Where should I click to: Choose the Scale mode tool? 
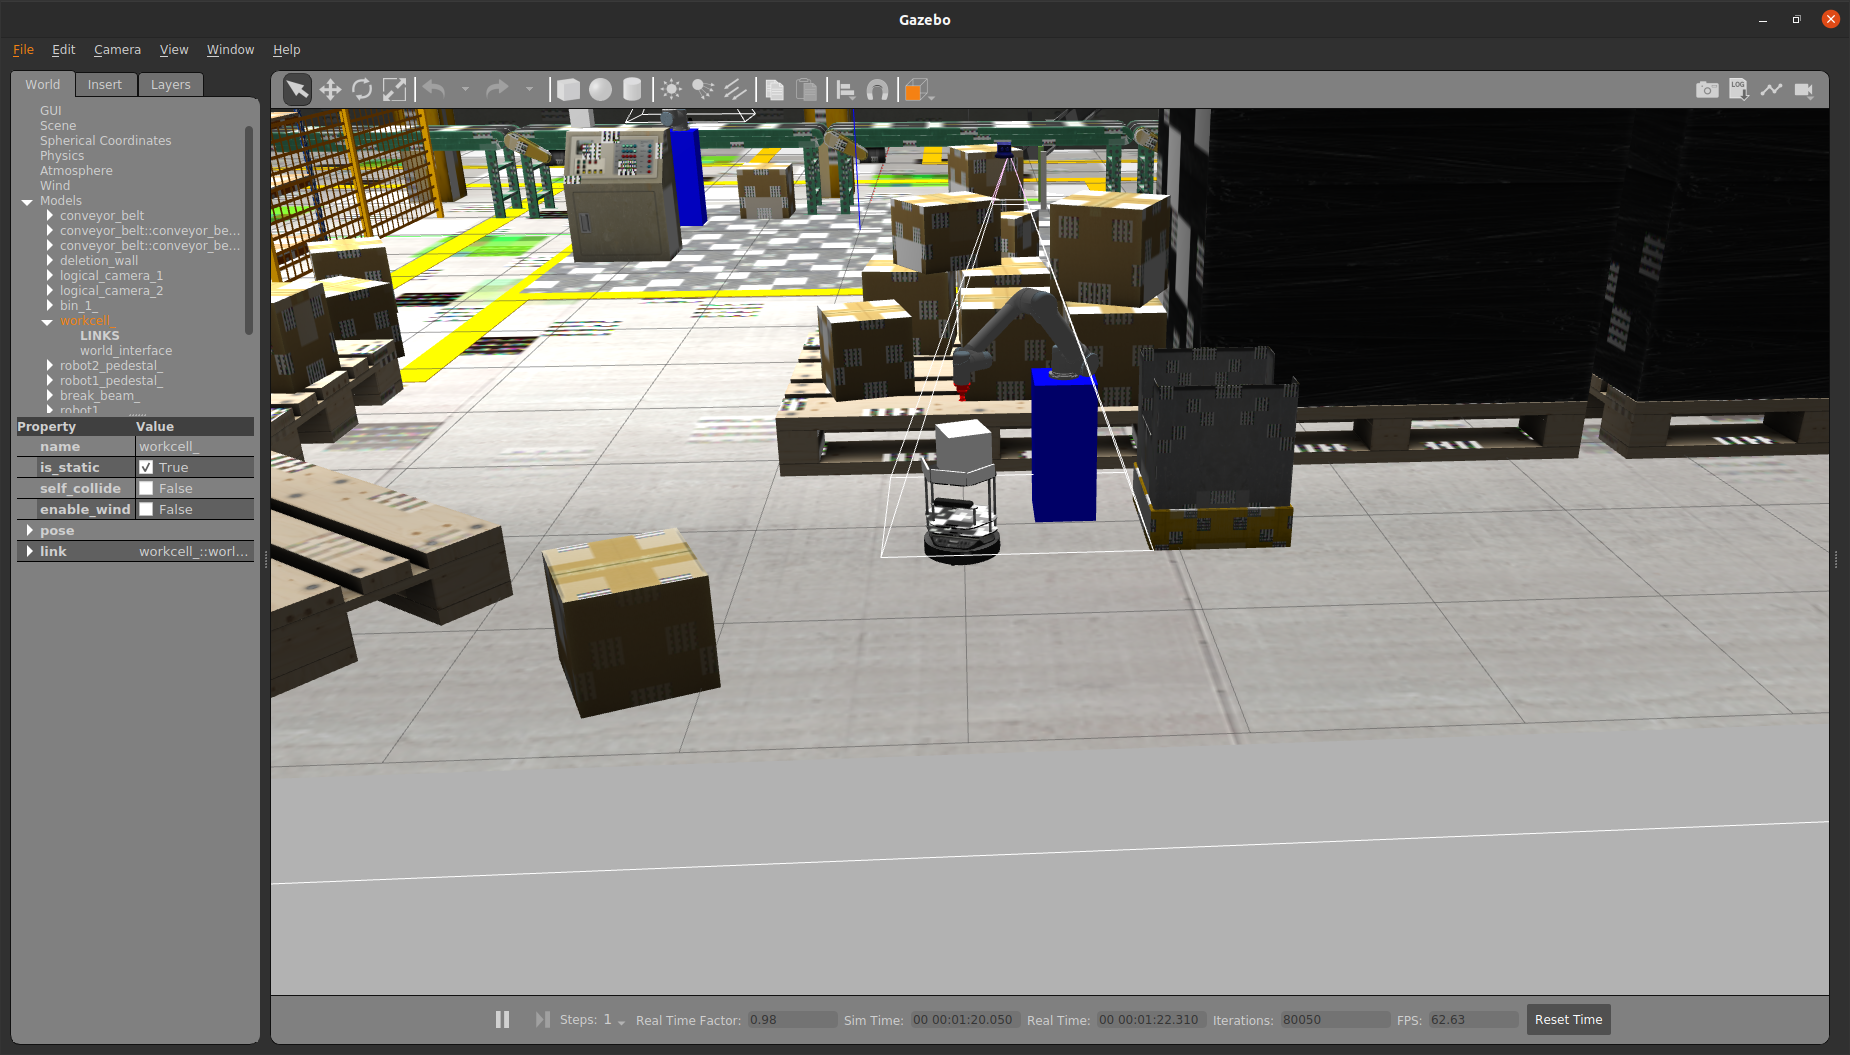tap(395, 90)
